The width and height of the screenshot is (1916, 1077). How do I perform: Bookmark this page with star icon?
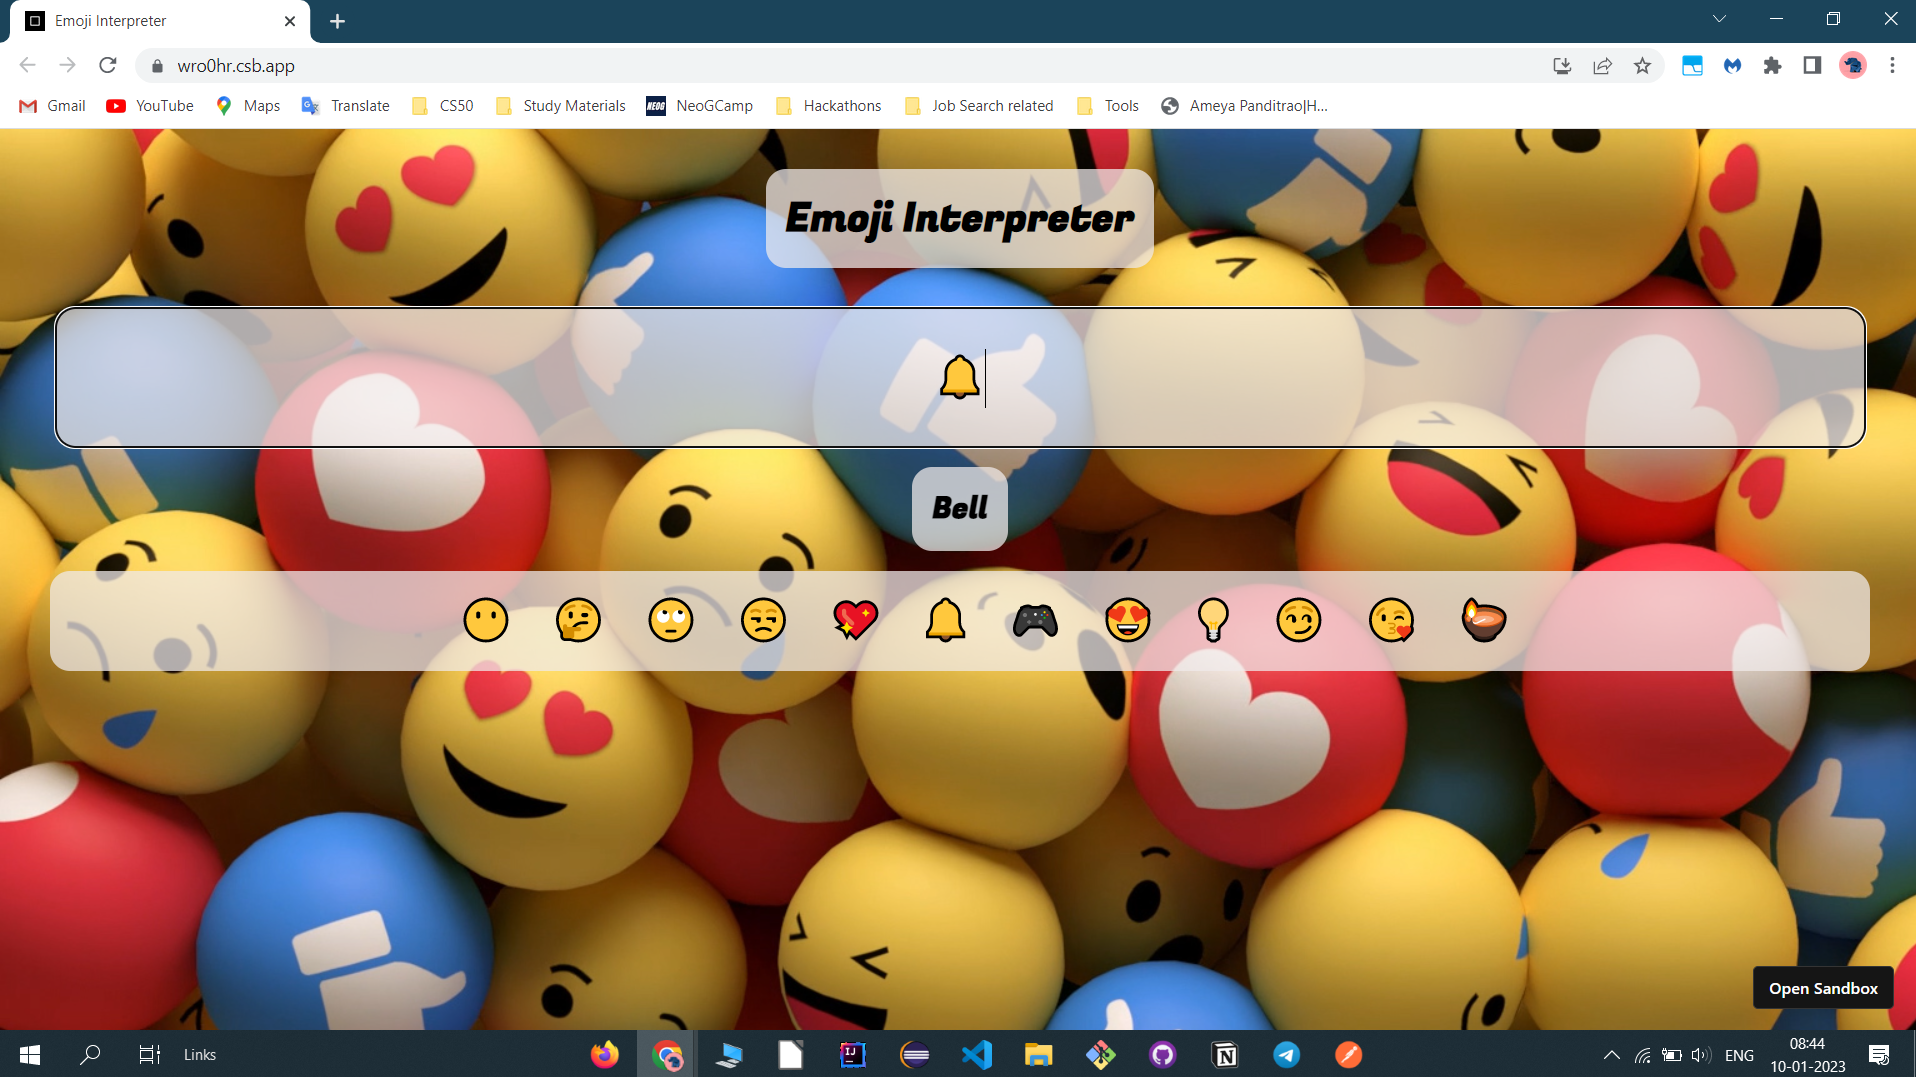[x=1642, y=66]
